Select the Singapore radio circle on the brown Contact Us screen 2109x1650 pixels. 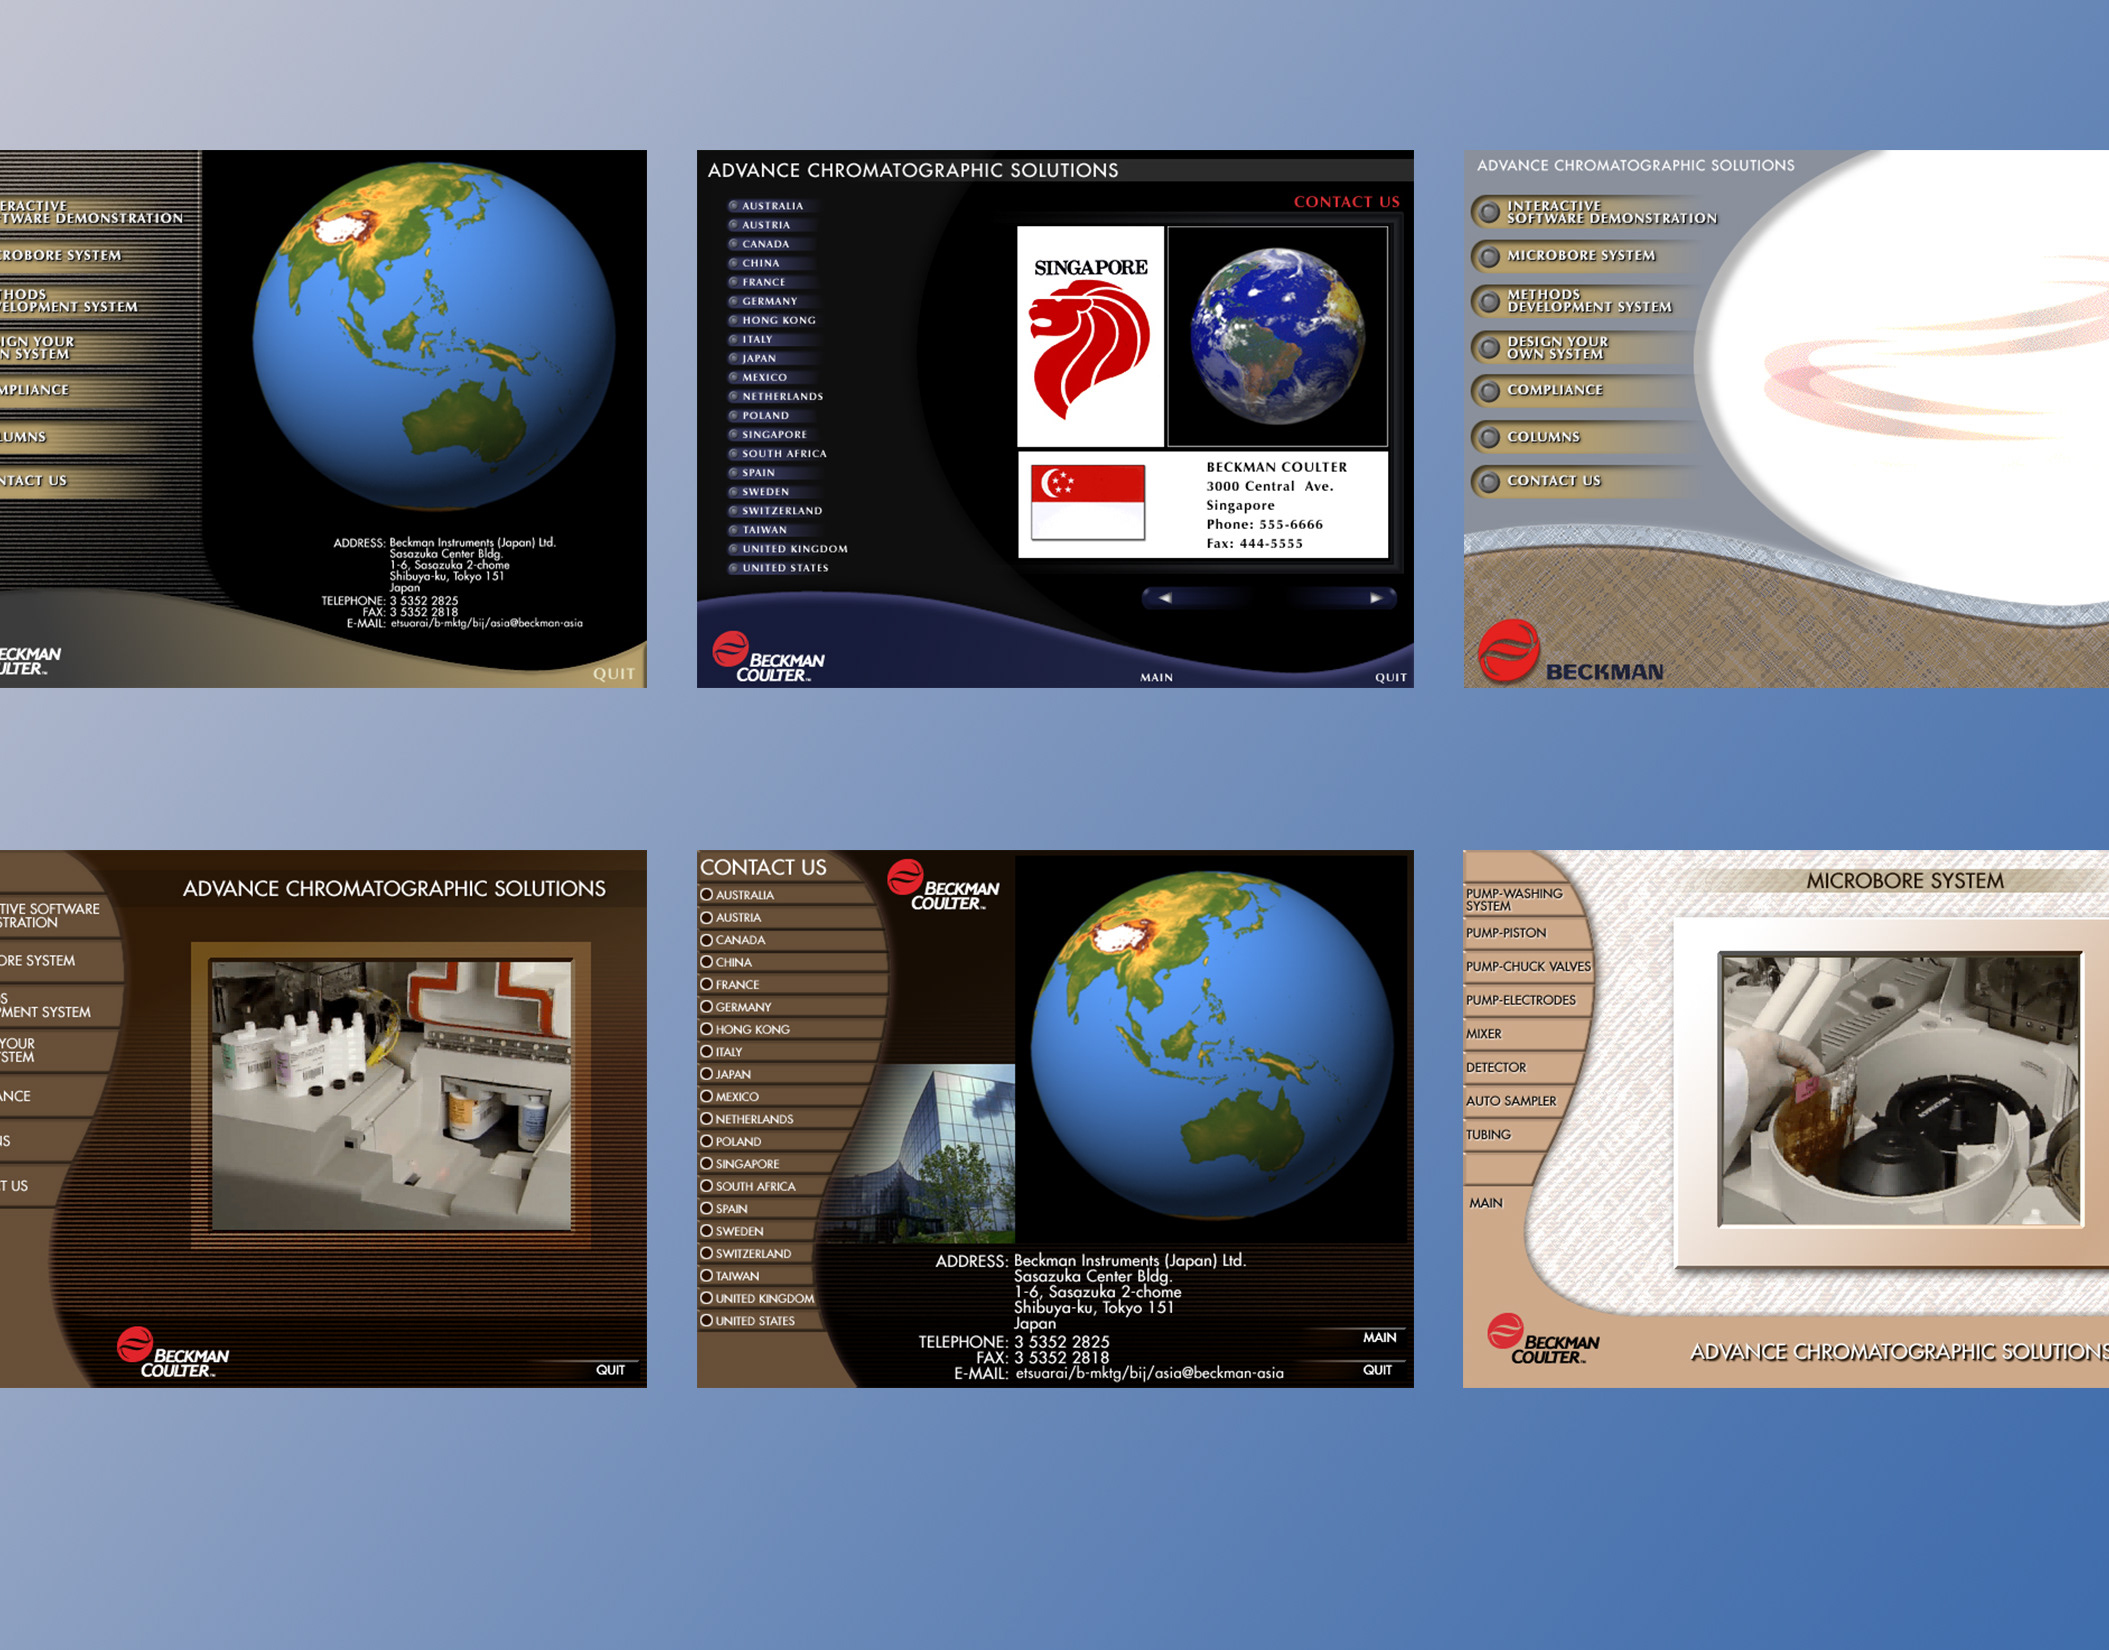pyautogui.click(x=706, y=1164)
